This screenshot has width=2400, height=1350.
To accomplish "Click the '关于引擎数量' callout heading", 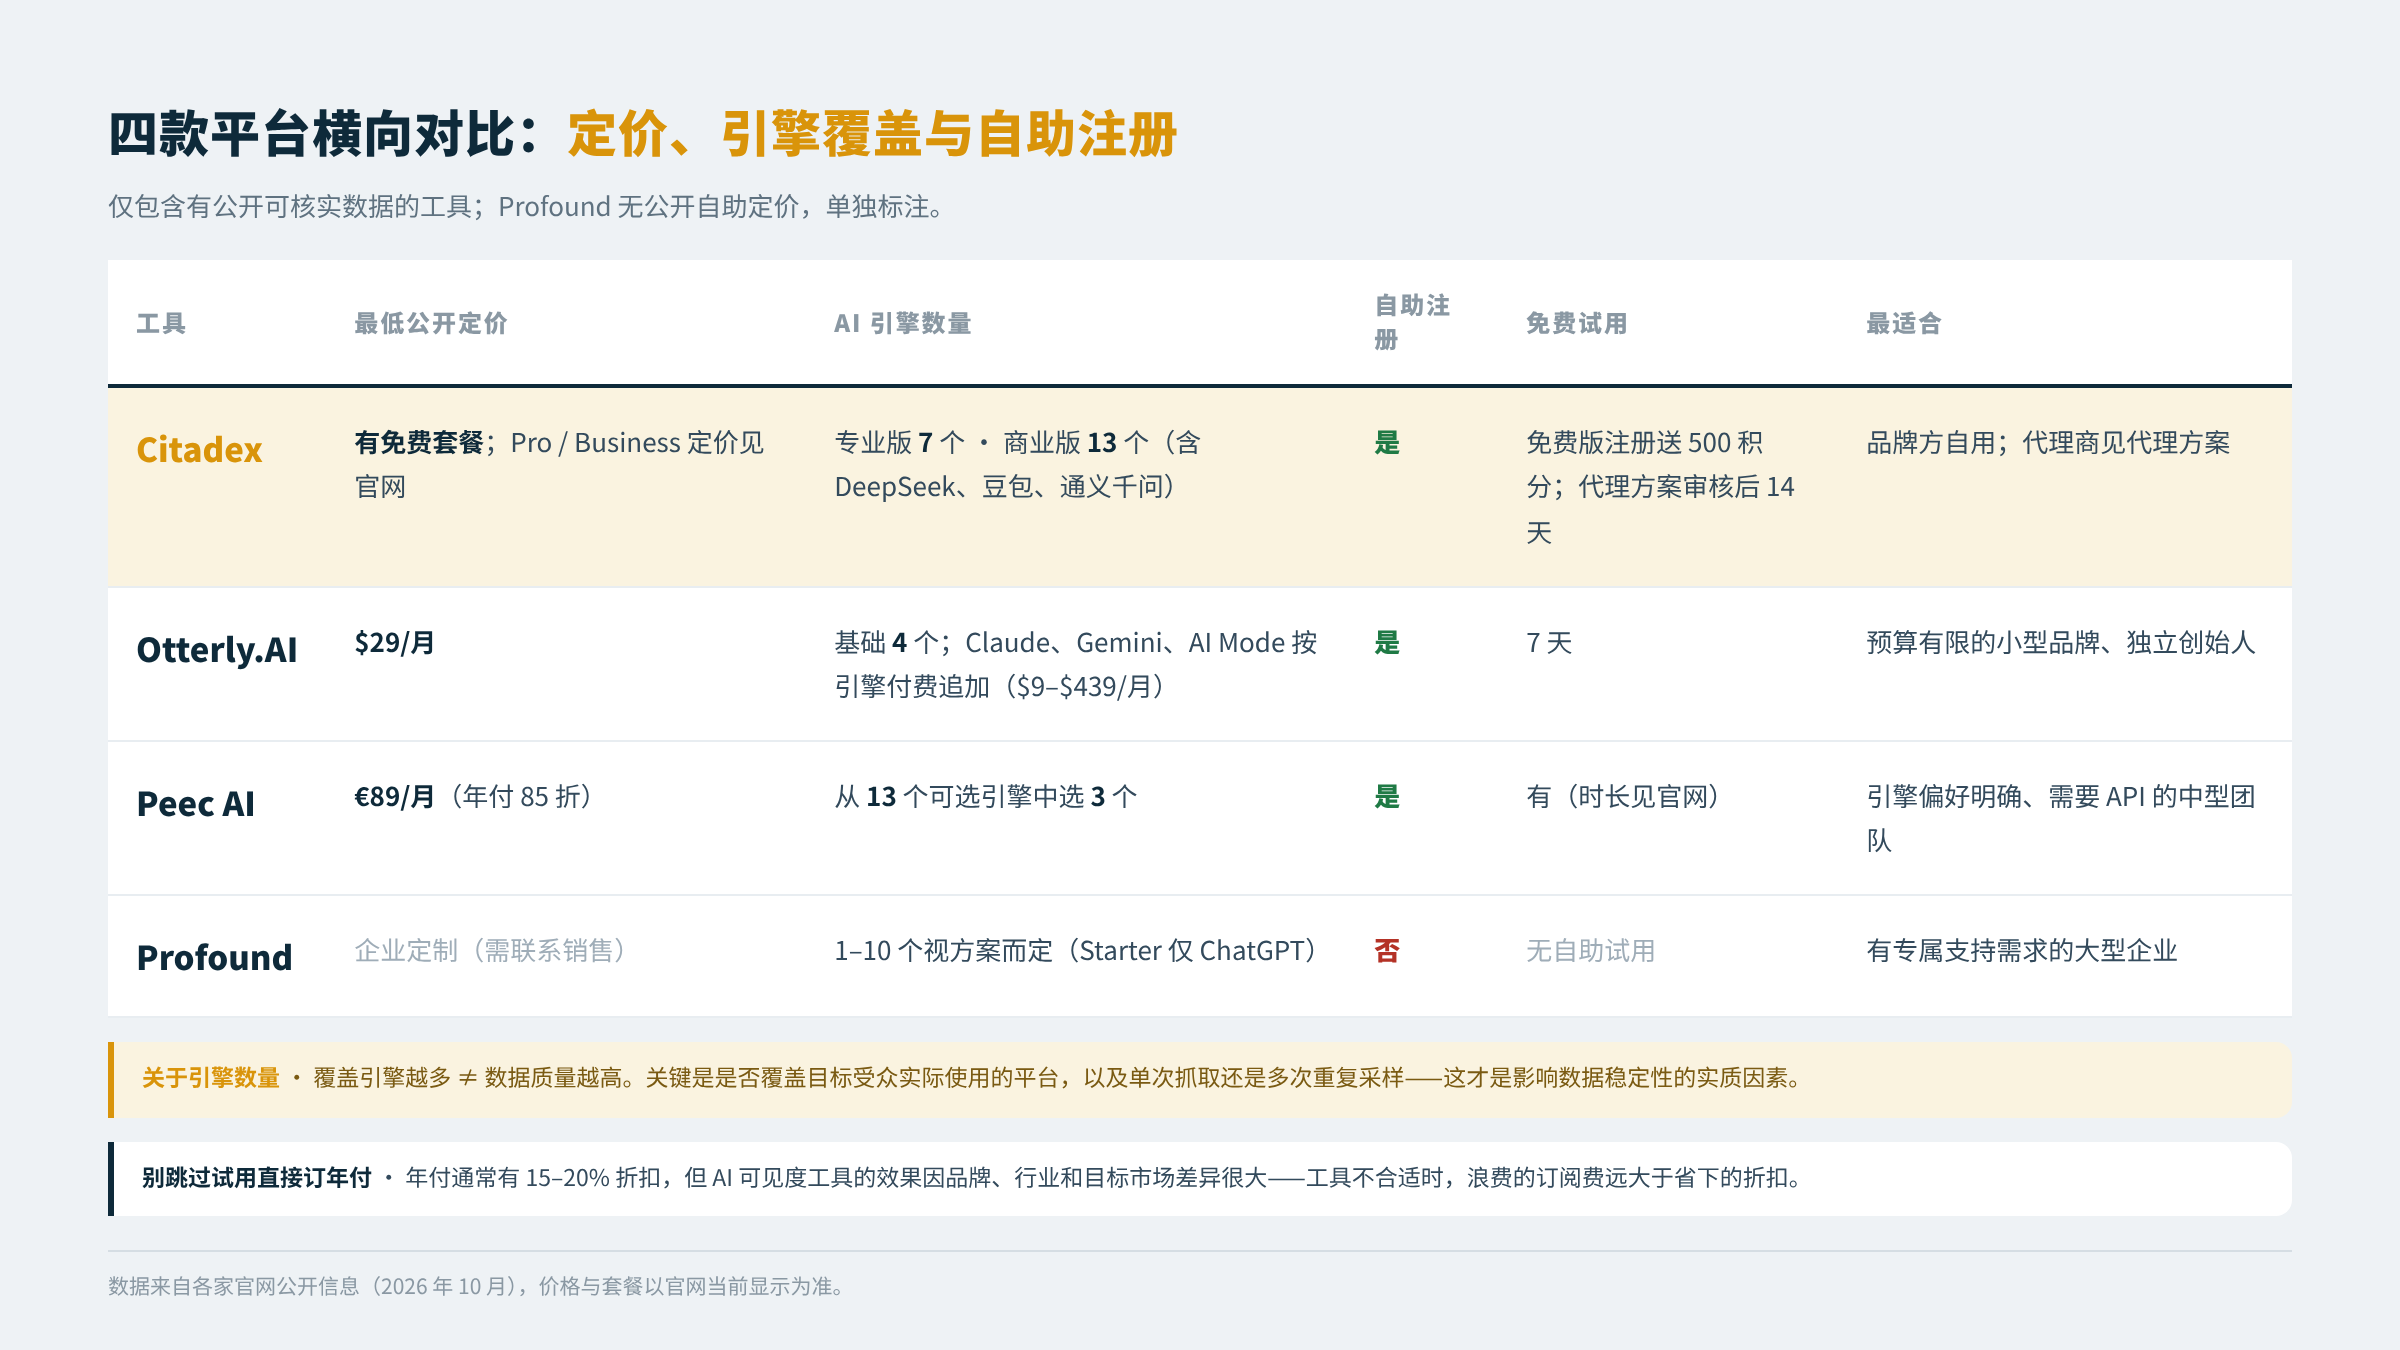I will pyautogui.click(x=211, y=1078).
